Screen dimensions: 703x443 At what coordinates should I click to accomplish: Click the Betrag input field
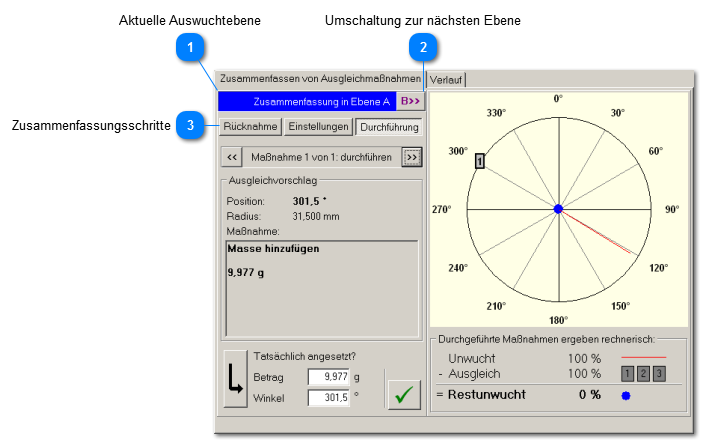pos(328,377)
